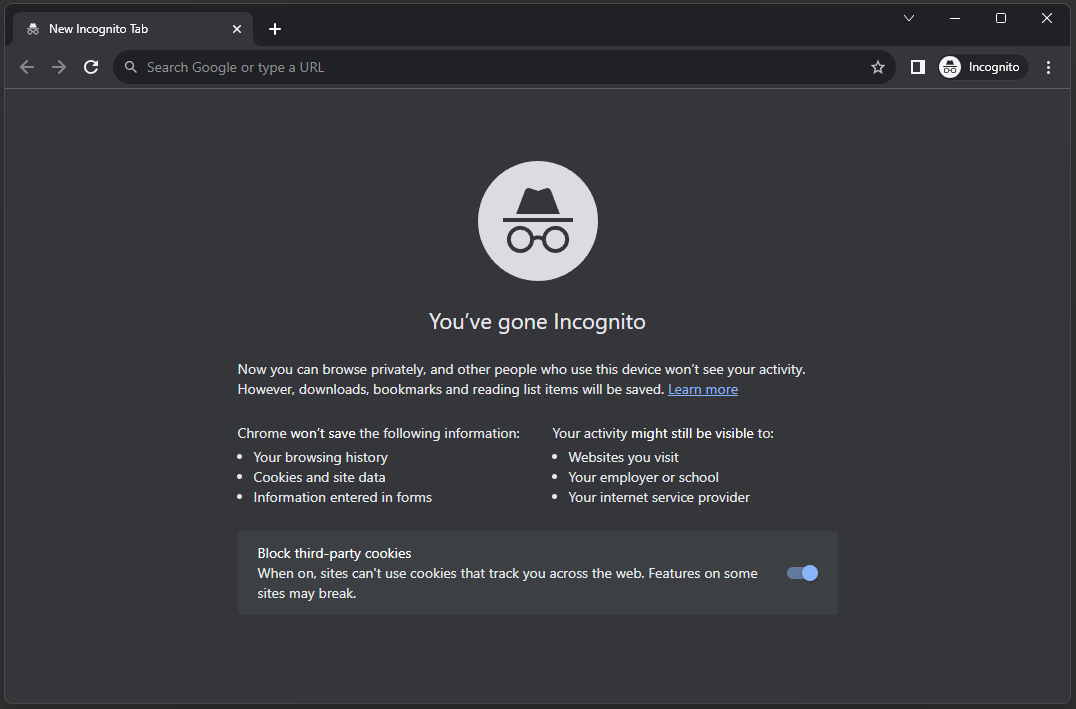Expand the tab search chevron

909,18
